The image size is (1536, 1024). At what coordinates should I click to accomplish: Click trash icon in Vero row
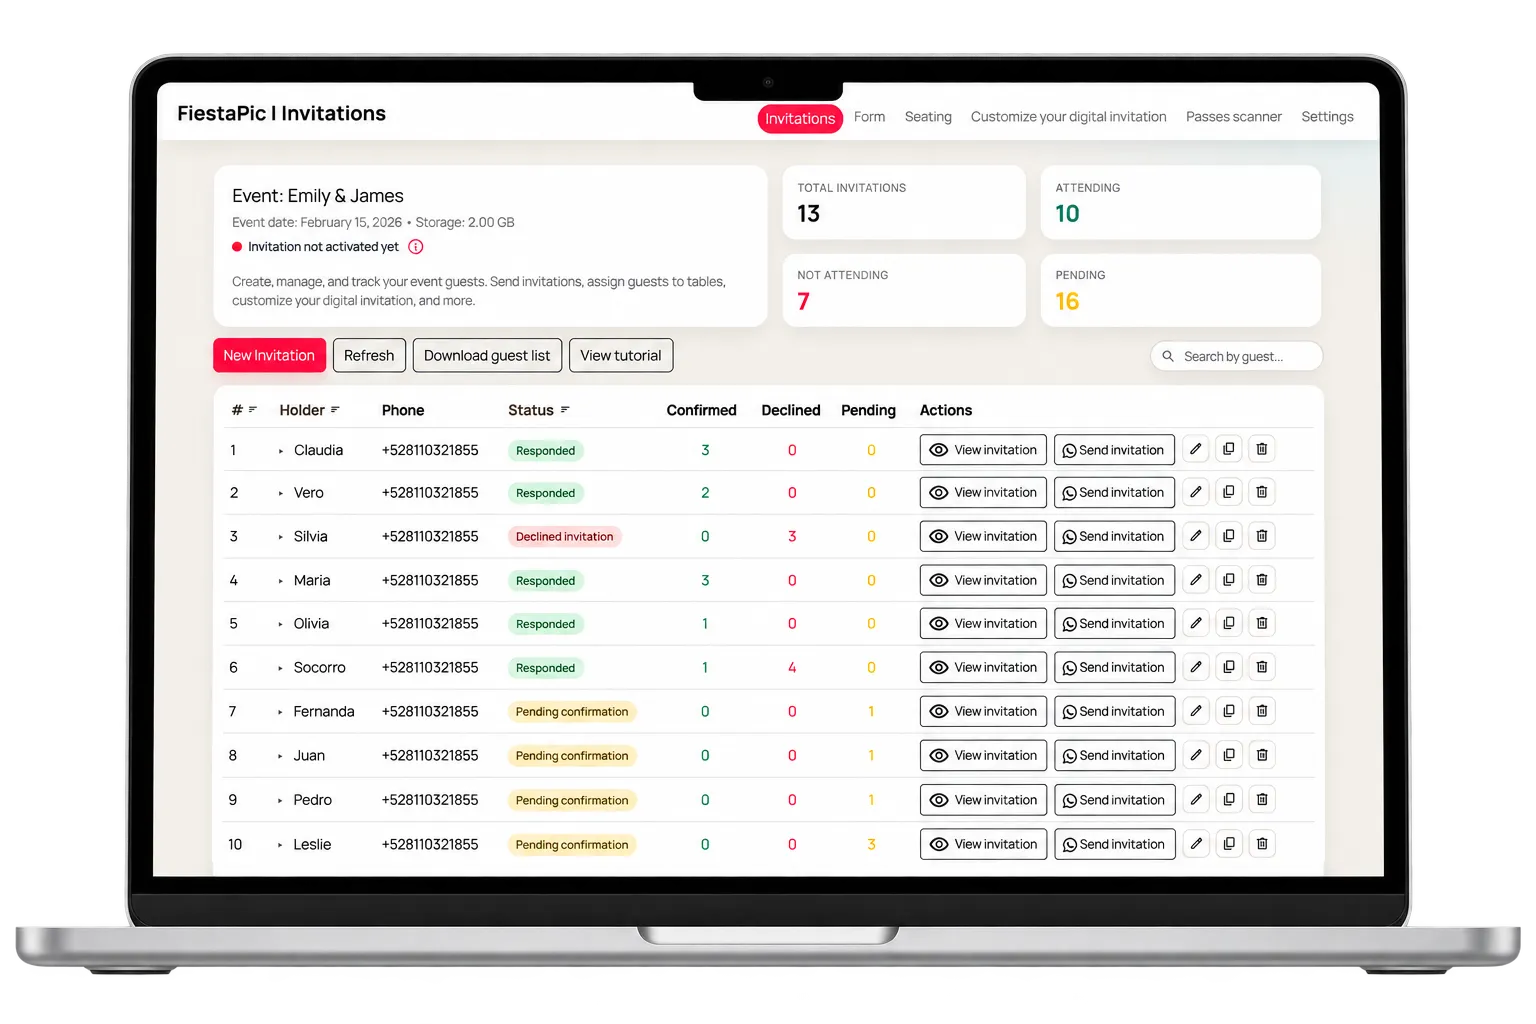click(x=1262, y=492)
